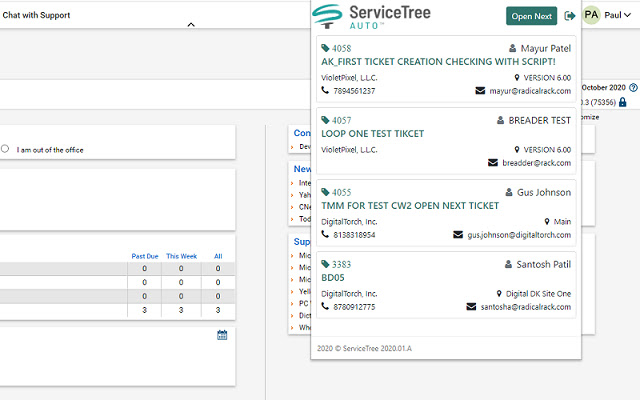640x400 pixels.
Task: Click Santosh Patil contact name
Action: click(x=543, y=264)
